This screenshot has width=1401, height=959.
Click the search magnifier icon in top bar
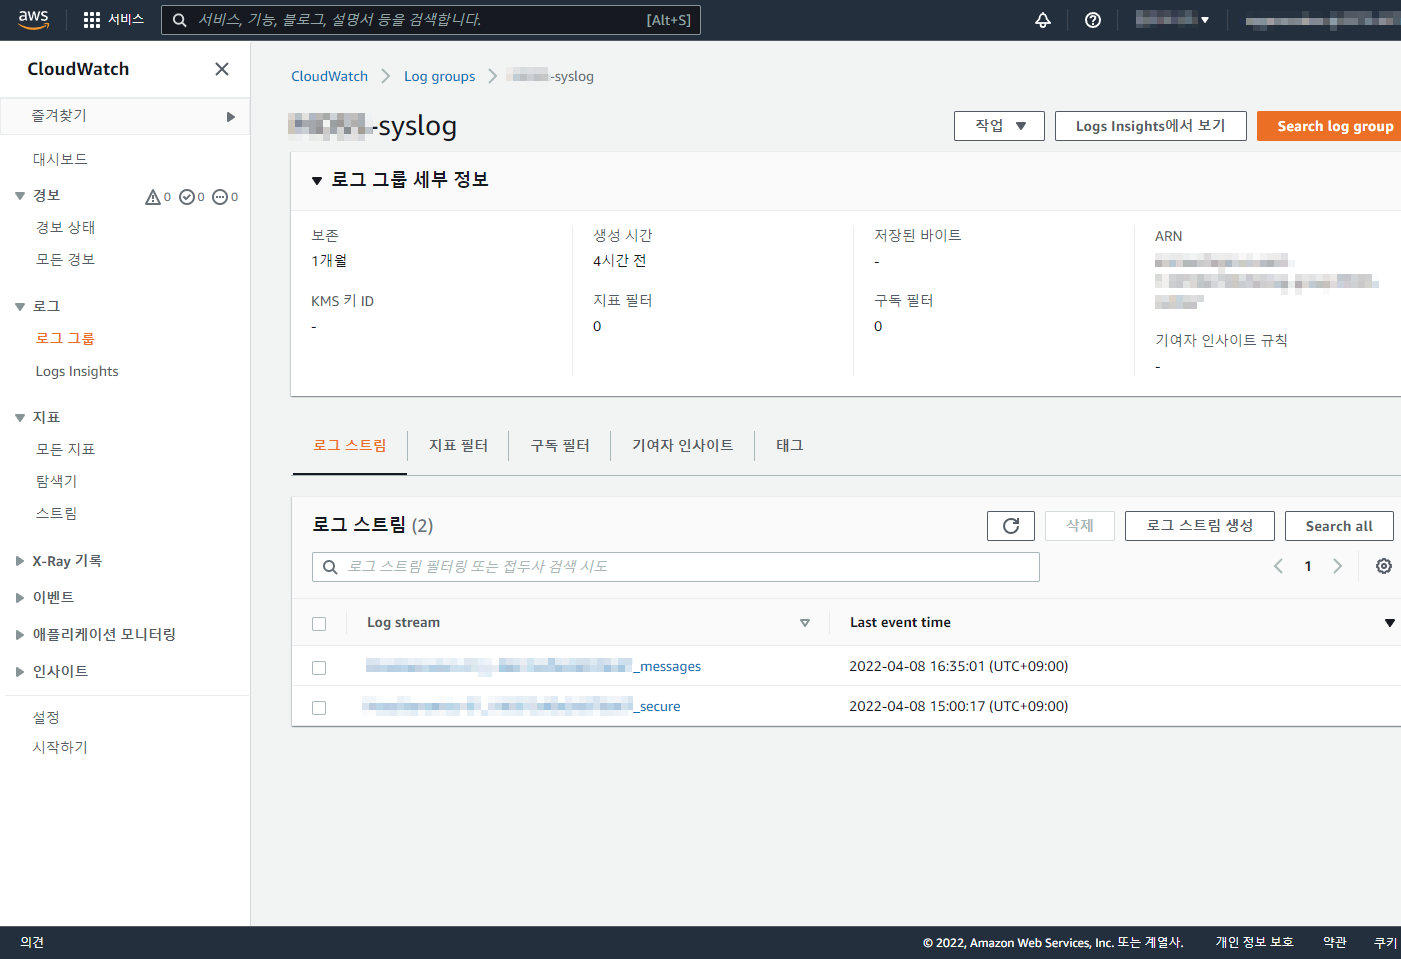(x=180, y=20)
